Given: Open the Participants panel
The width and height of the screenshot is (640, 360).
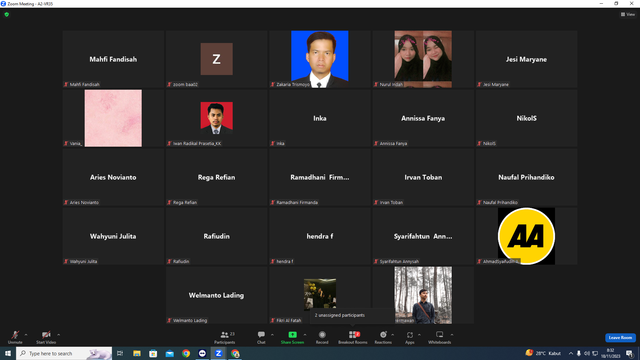Looking at the screenshot, I should tap(224, 337).
